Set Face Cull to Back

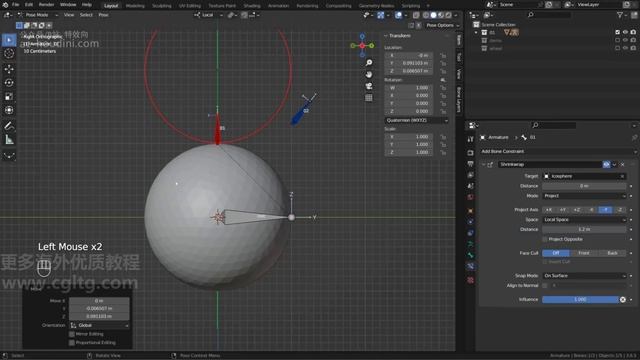(612, 253)
